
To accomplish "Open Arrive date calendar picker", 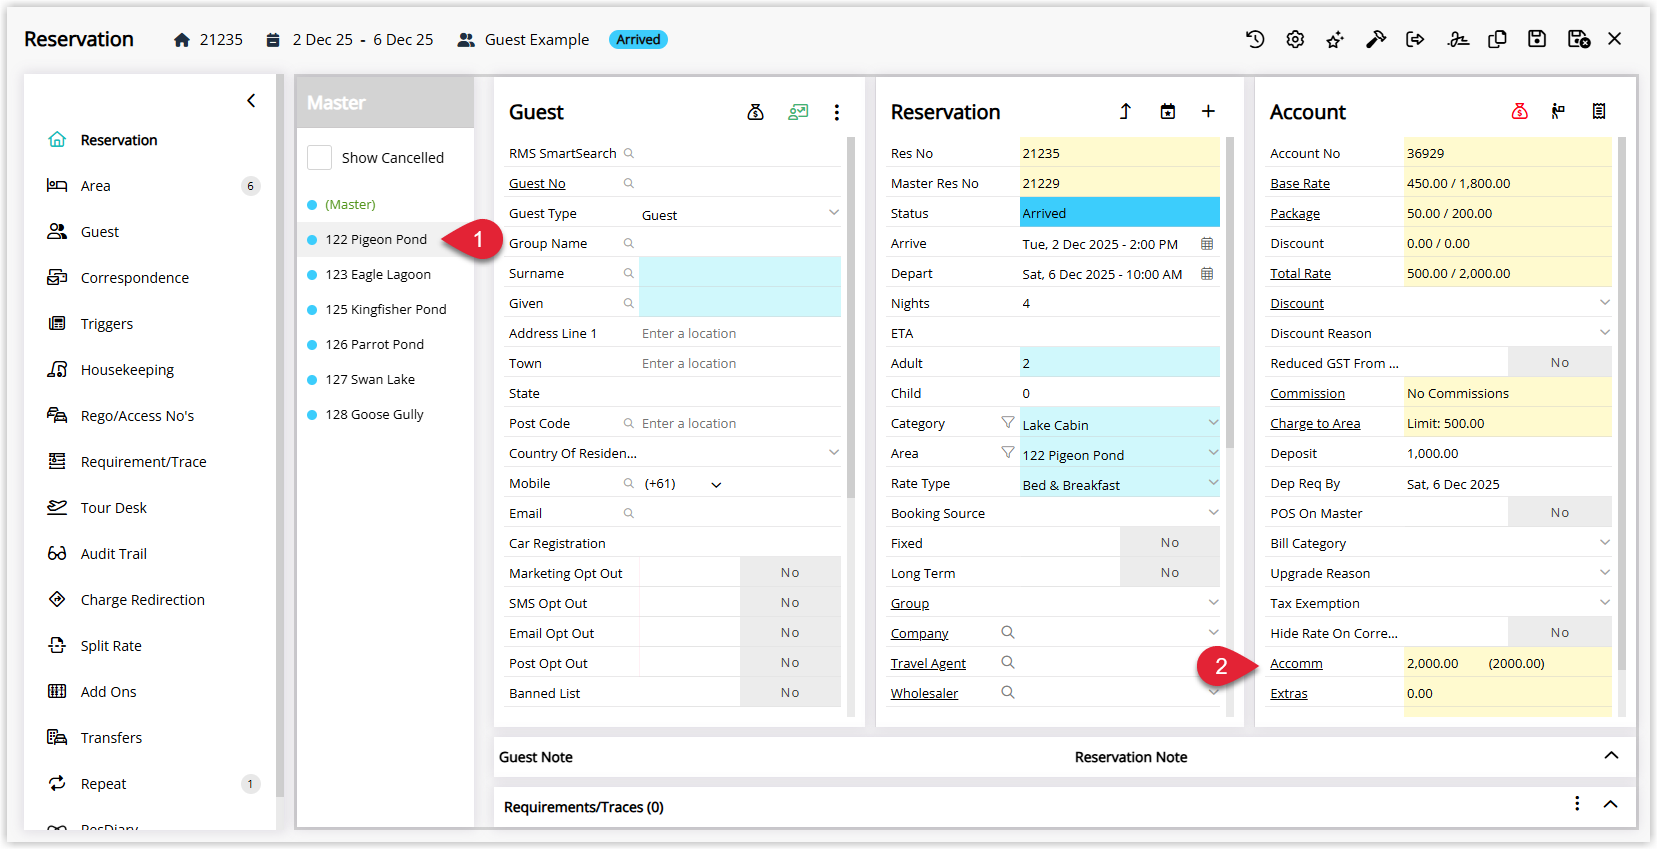I will (1207, 244).
